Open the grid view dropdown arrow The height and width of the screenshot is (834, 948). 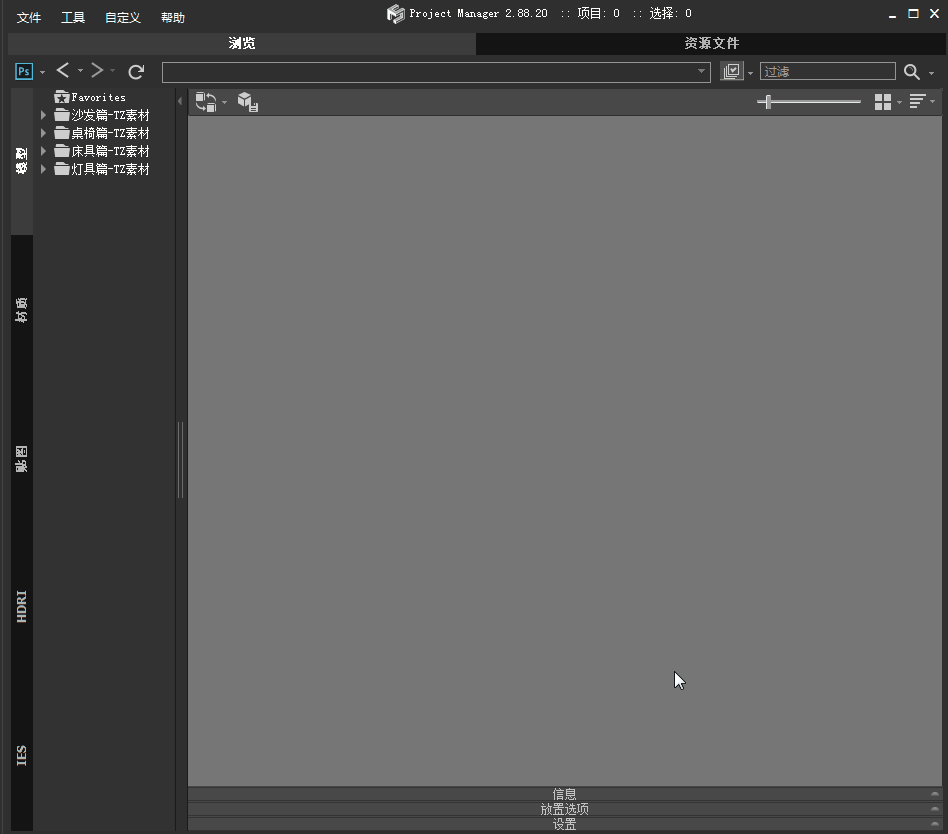click(x=899, y=102)
